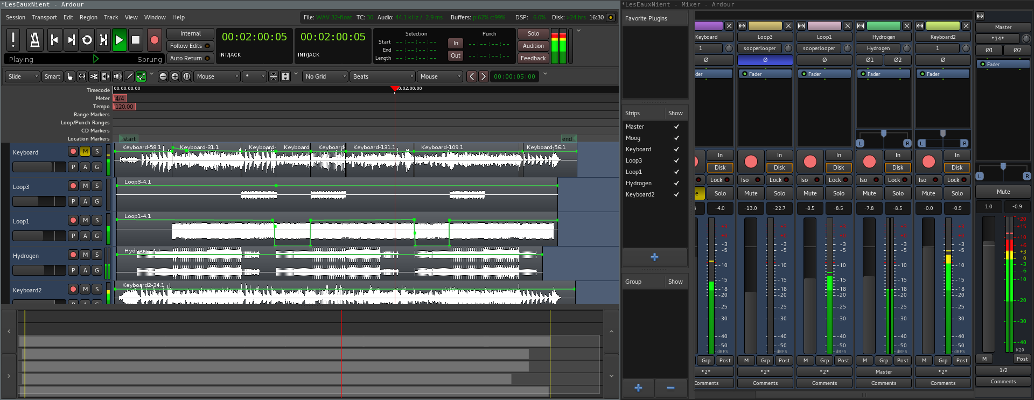Select the grab (hand) tool
This screenshot has width=1034, height=400.
71,76
